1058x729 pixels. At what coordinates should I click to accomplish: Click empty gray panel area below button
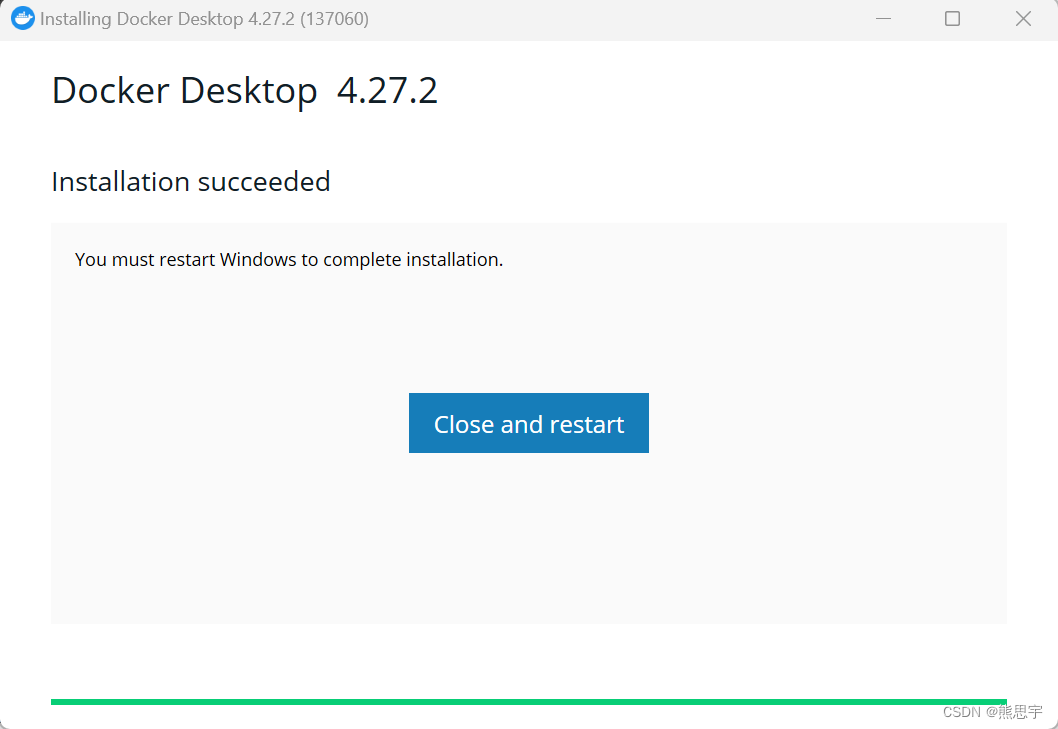528,540
